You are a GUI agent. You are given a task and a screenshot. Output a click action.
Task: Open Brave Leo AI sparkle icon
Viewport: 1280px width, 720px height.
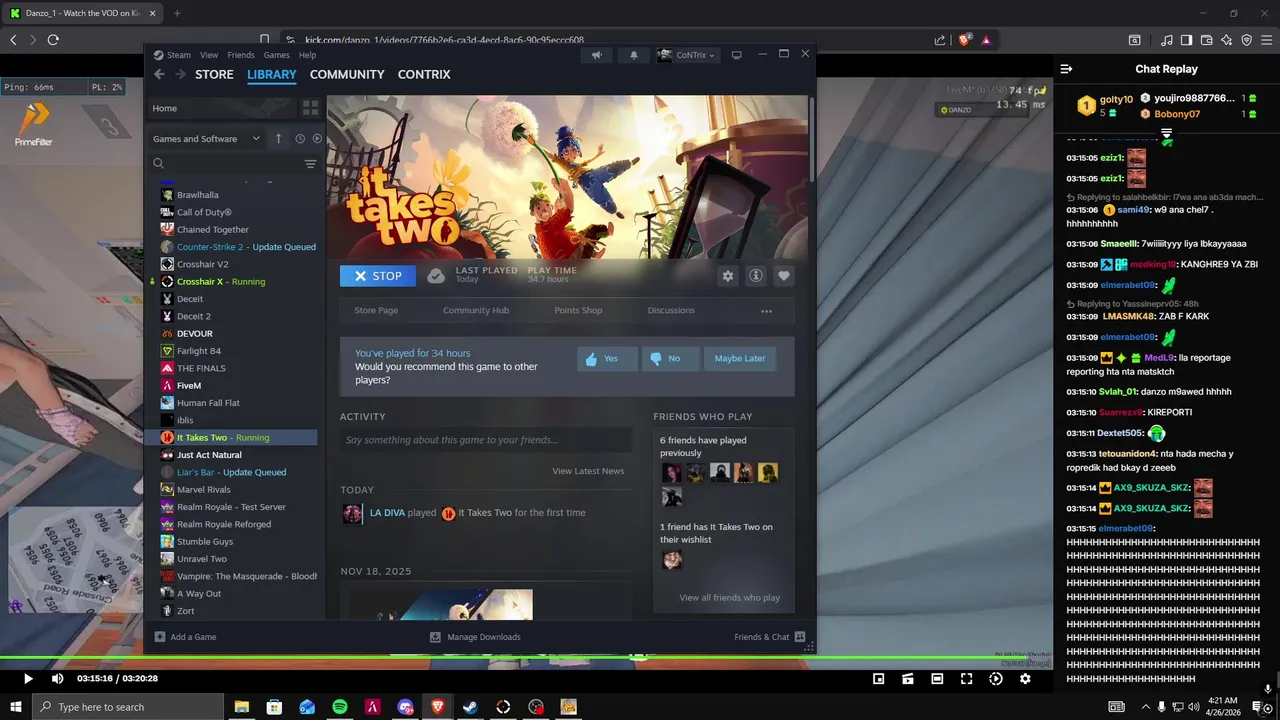1227,40
